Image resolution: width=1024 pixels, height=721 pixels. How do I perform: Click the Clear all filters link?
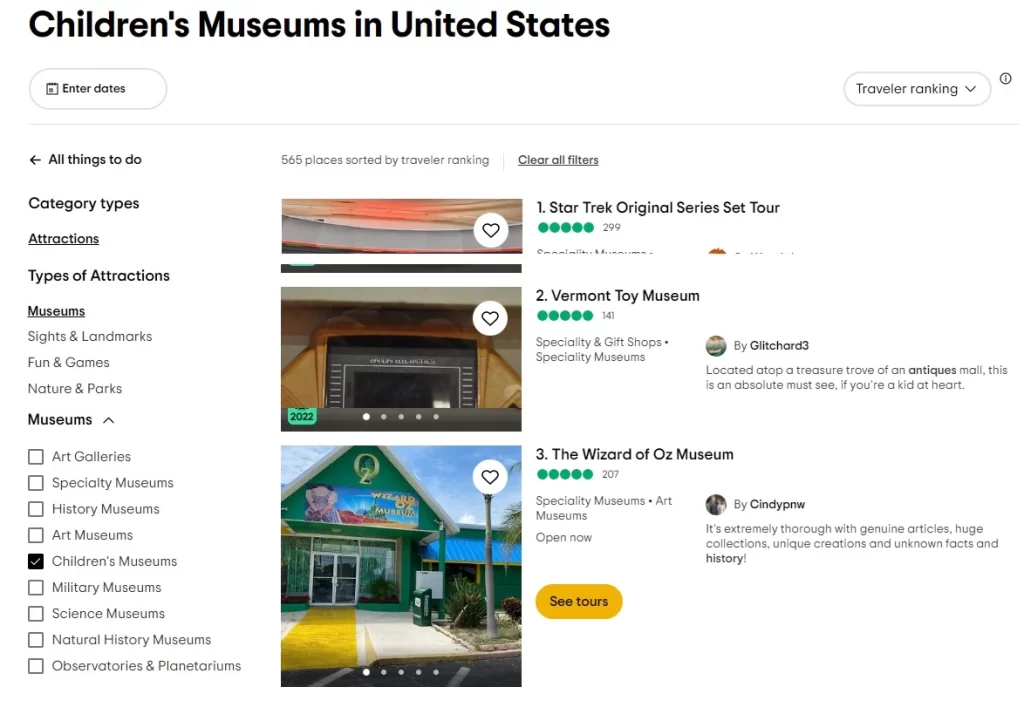[x=558, y=160]
